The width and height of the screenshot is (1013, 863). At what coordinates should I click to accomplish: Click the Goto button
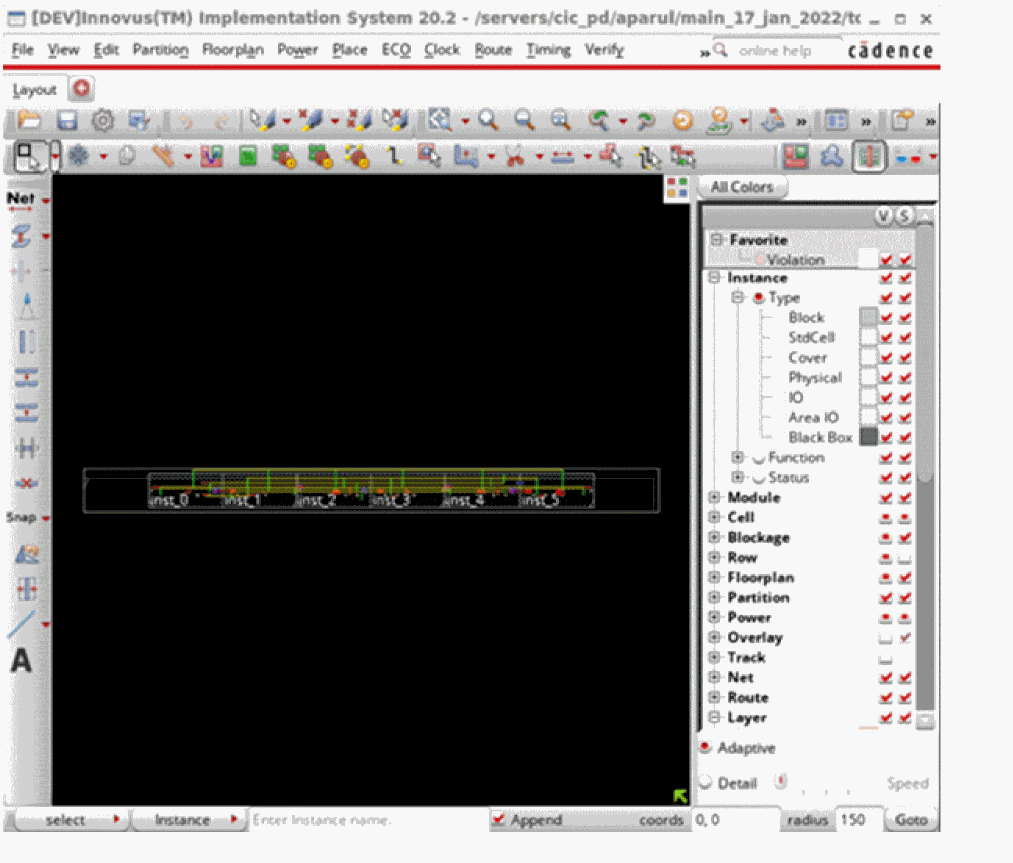point(911,820)
